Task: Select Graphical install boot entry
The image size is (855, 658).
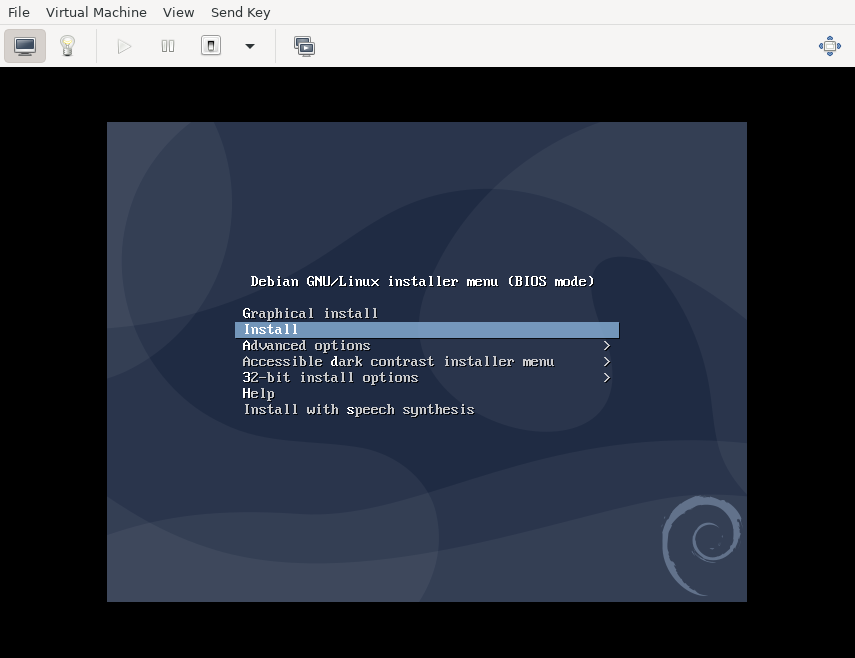Action: [427, 313]
